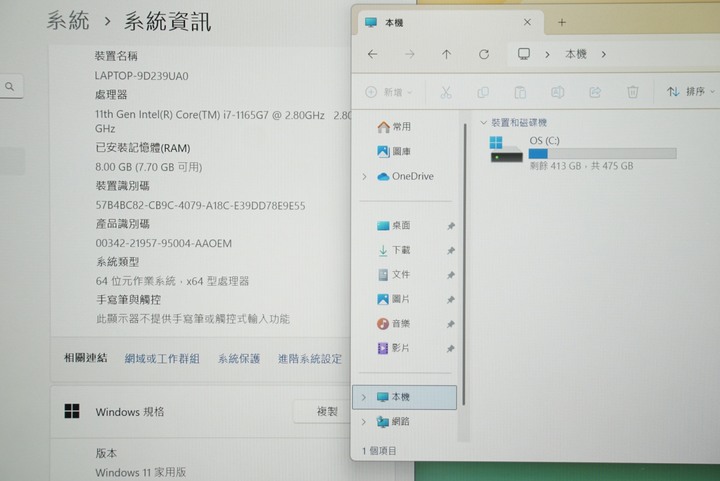Click the navigation pane scrollbar

click(465, 264)
